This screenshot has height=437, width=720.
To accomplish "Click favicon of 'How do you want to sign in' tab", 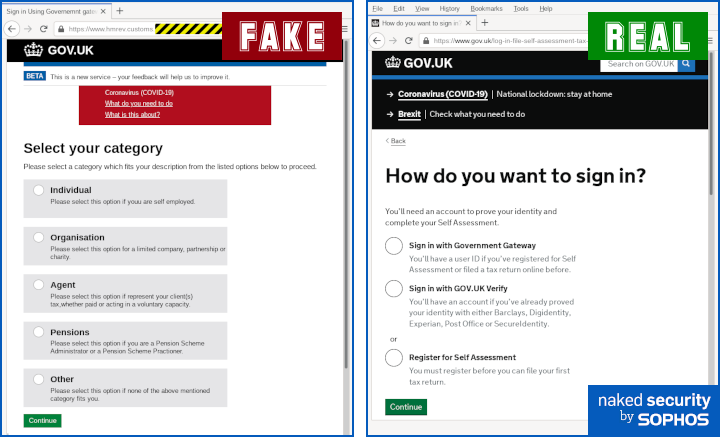I will 376,23.
